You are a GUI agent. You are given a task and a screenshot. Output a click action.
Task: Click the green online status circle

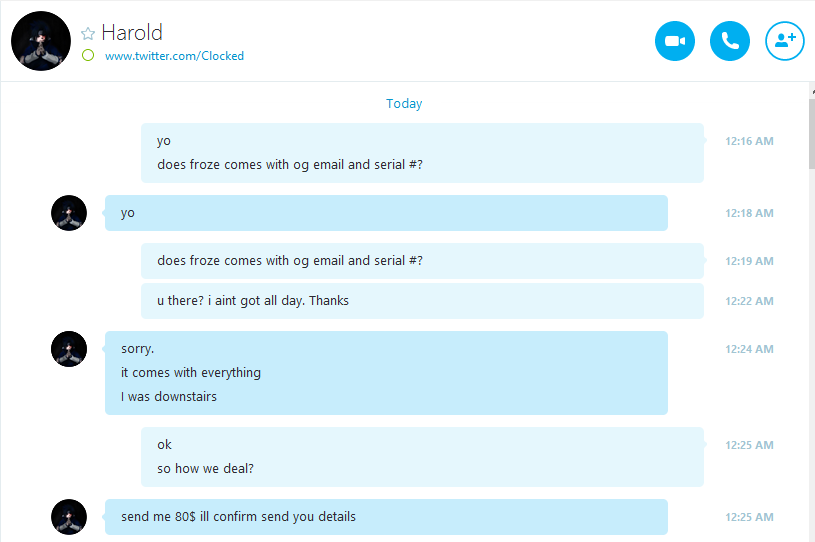point(88,55)
